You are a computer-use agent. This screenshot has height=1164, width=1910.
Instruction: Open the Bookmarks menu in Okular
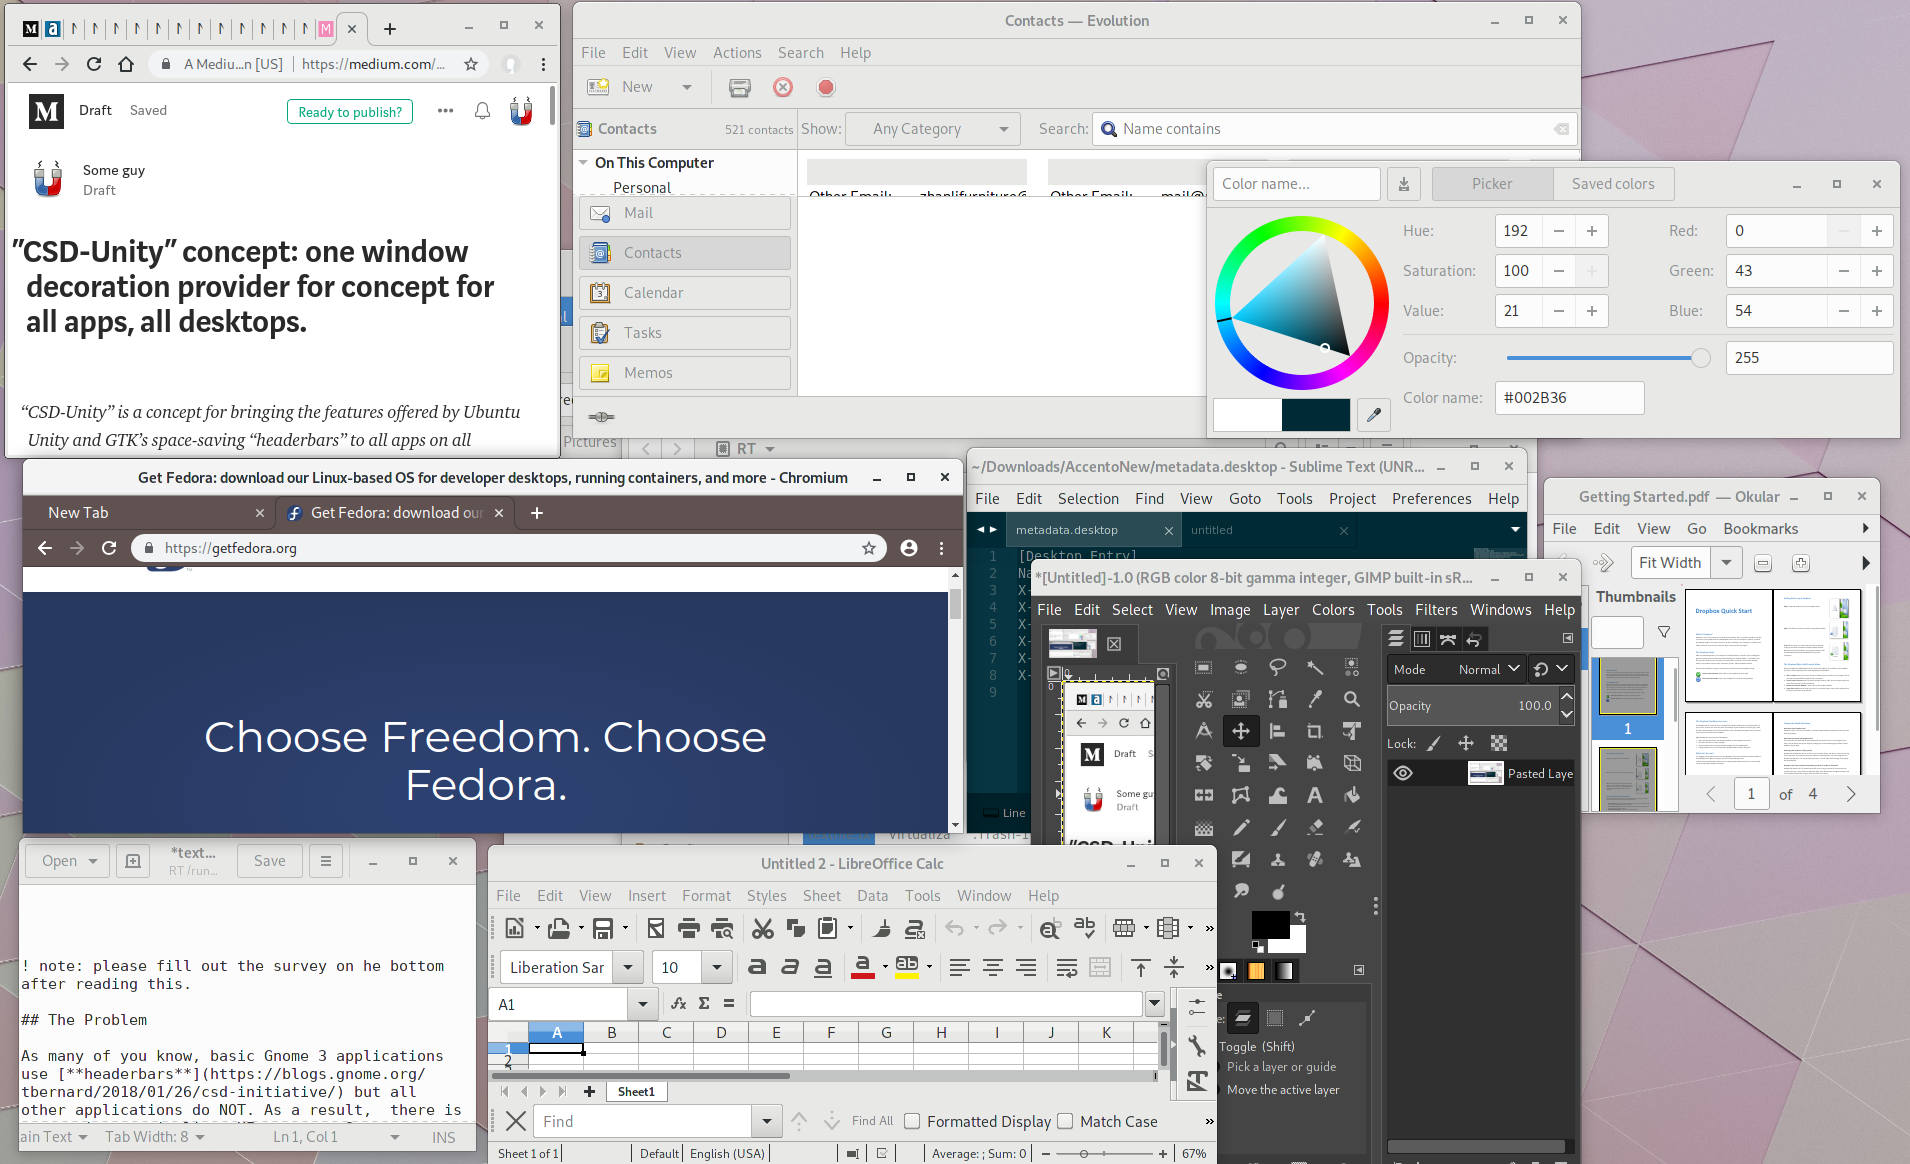coord(1761,529)
